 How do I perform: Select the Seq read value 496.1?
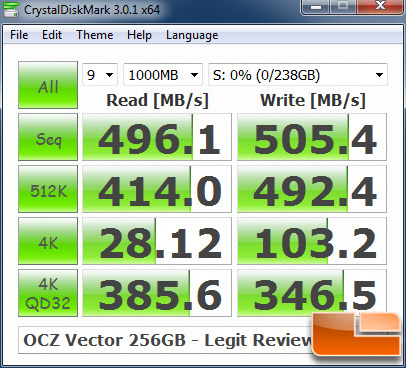point(157,137)
